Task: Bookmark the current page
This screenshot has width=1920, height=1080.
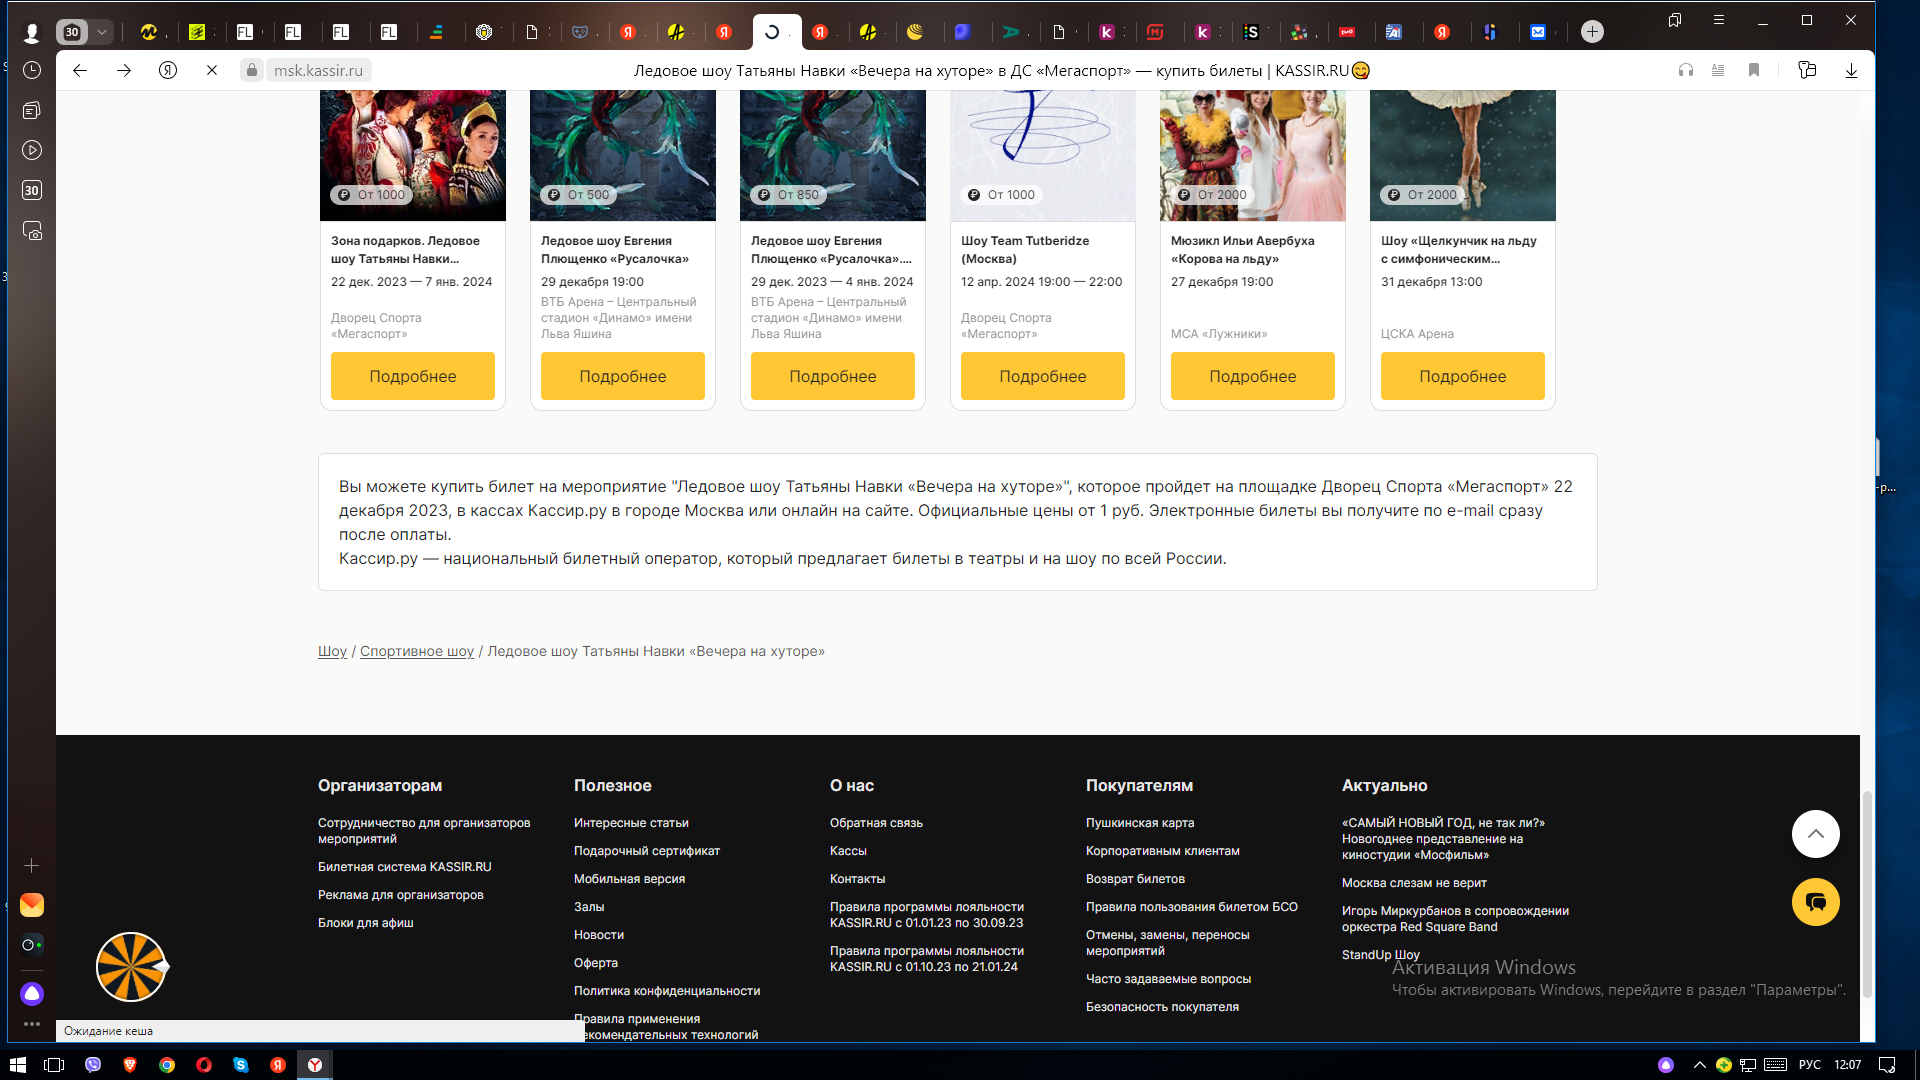Action: click(1754, 70)
